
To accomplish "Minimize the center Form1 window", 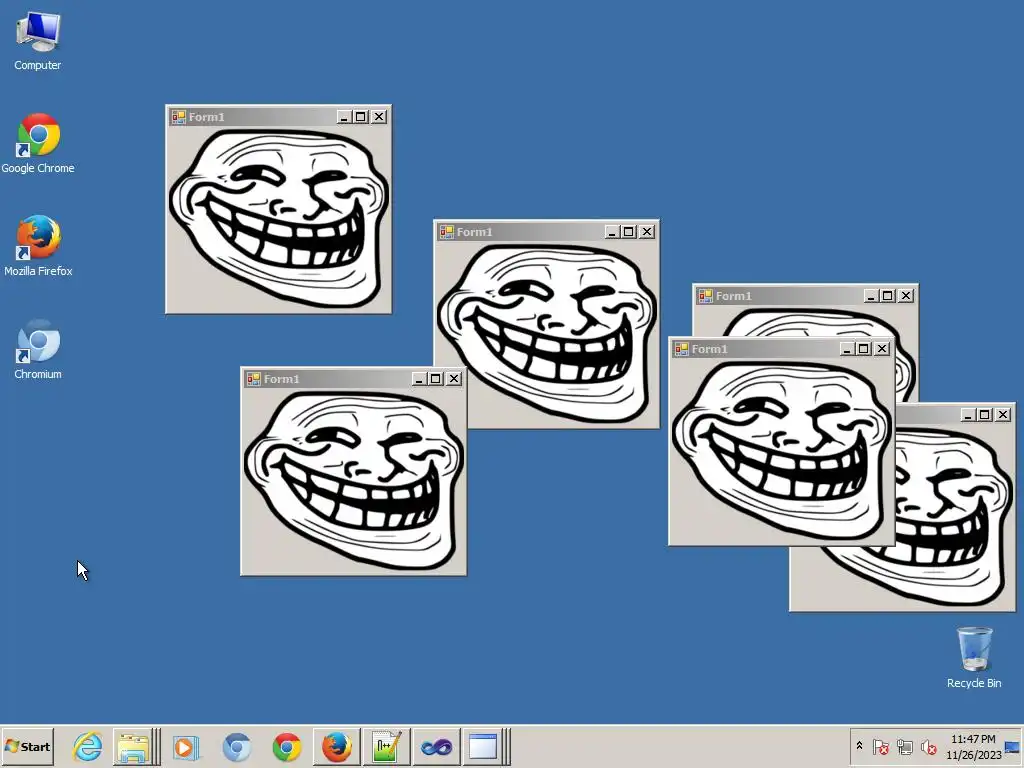I will point(612,232).
